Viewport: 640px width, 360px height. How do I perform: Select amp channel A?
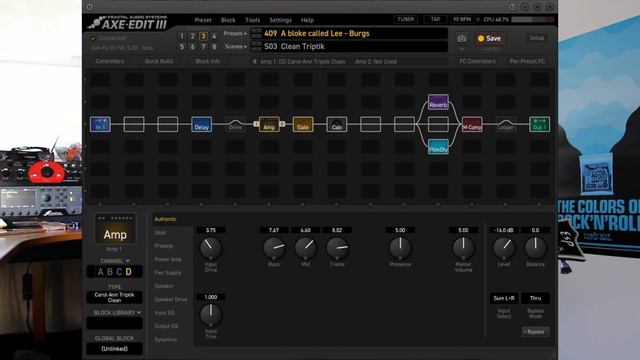pyautogui.click(x=100, y=272)
